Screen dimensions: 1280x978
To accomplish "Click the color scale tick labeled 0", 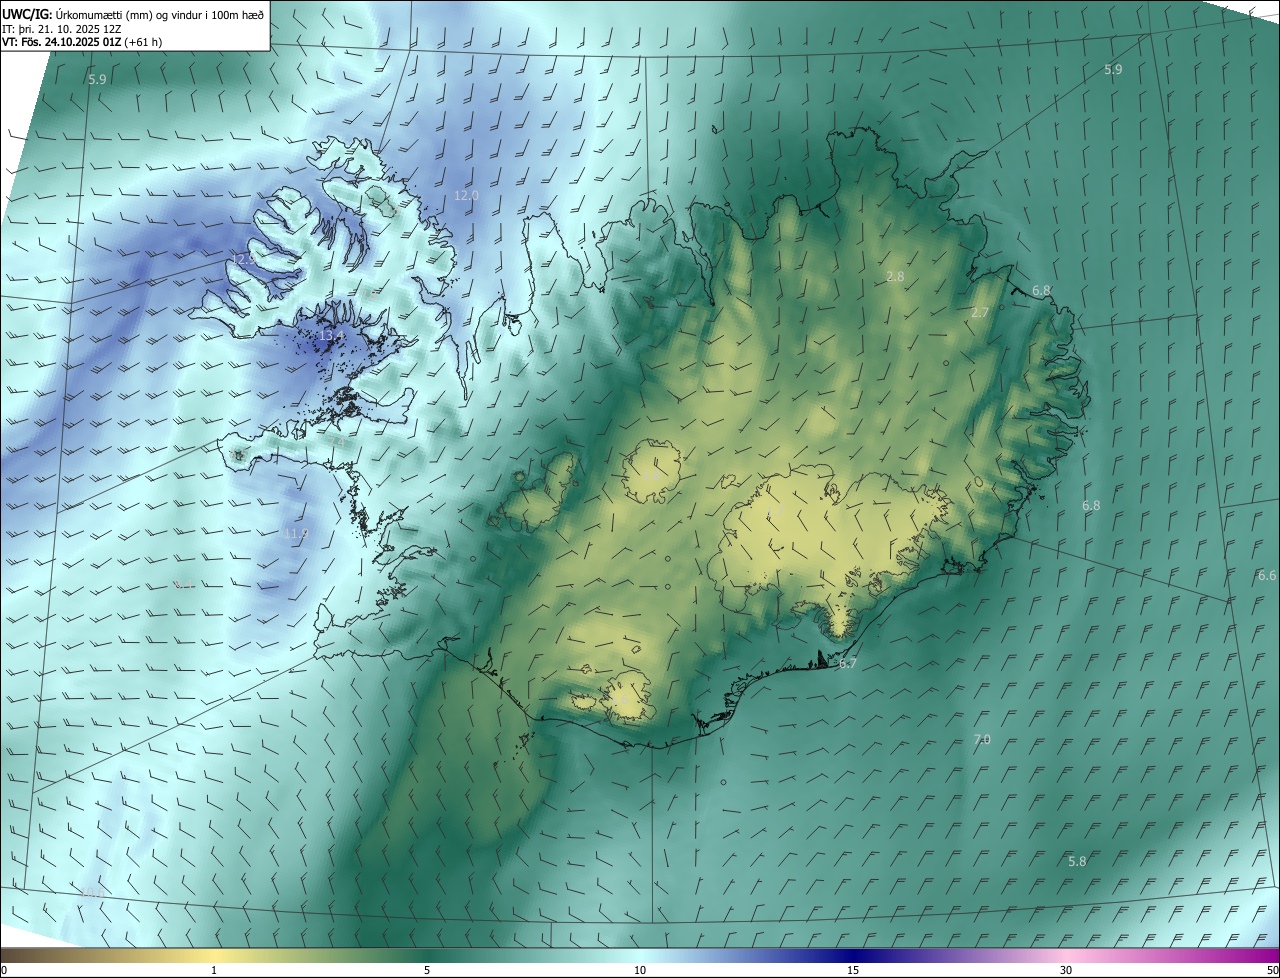I will [x=4, y=970].
